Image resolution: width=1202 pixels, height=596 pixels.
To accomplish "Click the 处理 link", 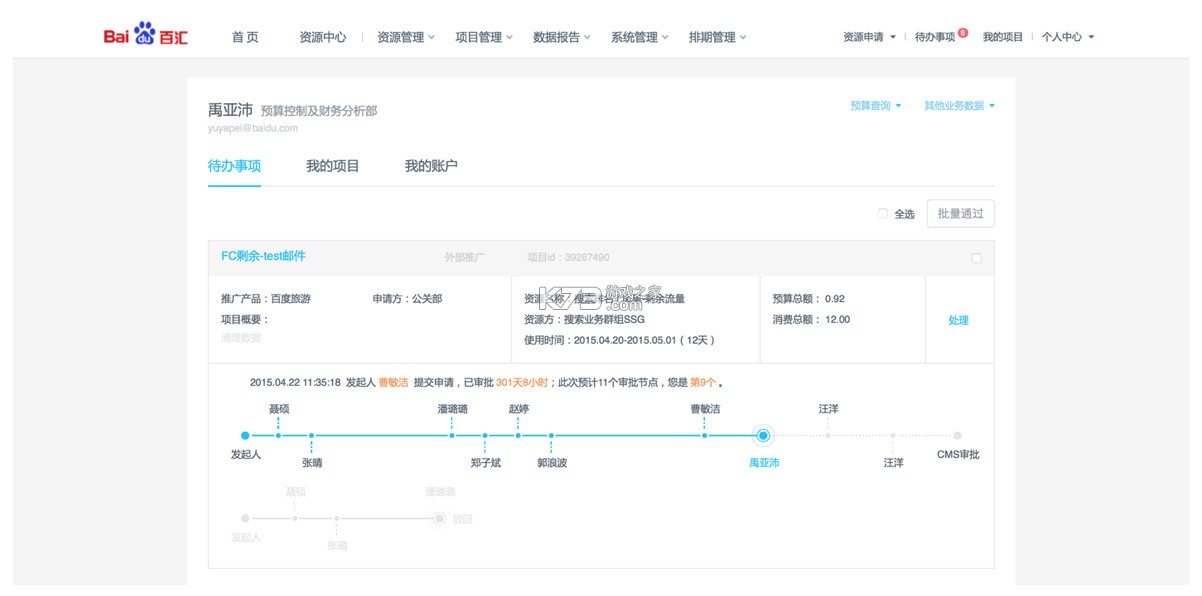I will 958,321.
